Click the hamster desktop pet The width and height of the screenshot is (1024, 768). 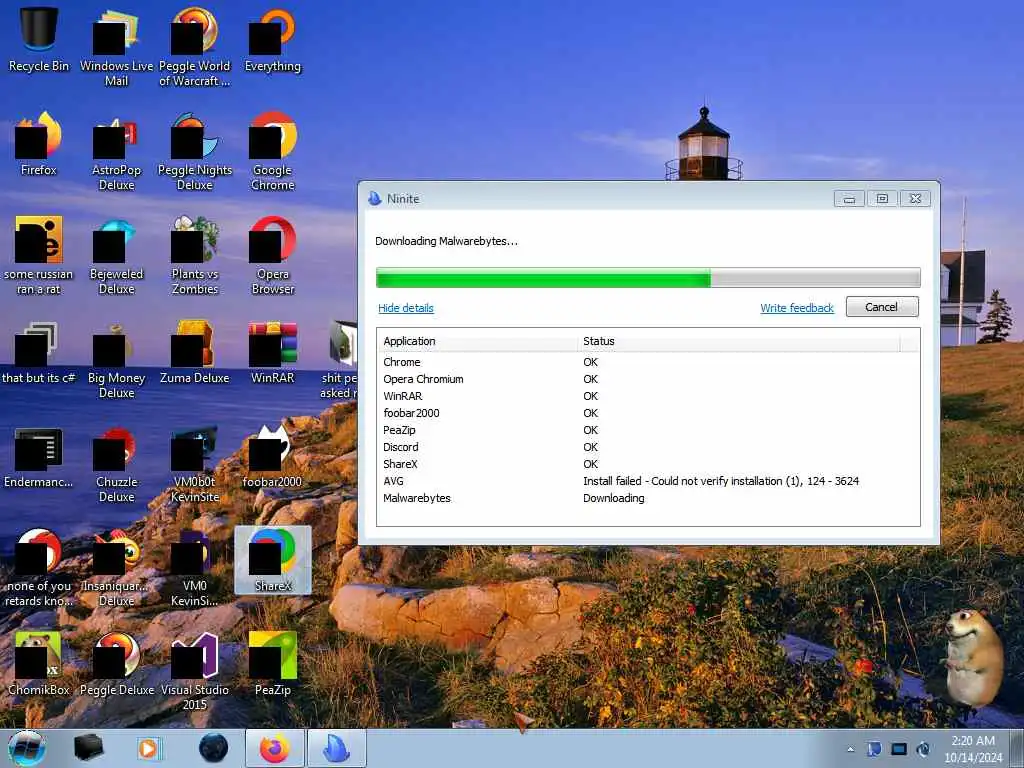(972, 656)
